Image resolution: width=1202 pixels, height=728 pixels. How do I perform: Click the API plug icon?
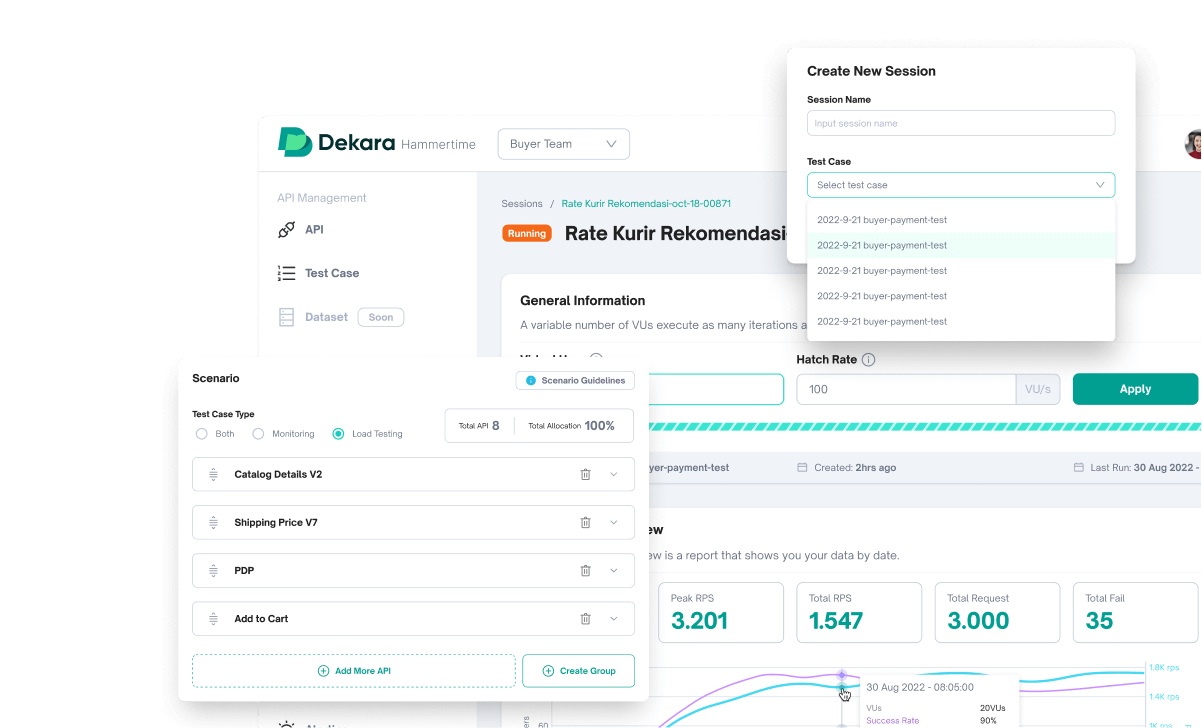pyautogui.click(x=286, y=230)
